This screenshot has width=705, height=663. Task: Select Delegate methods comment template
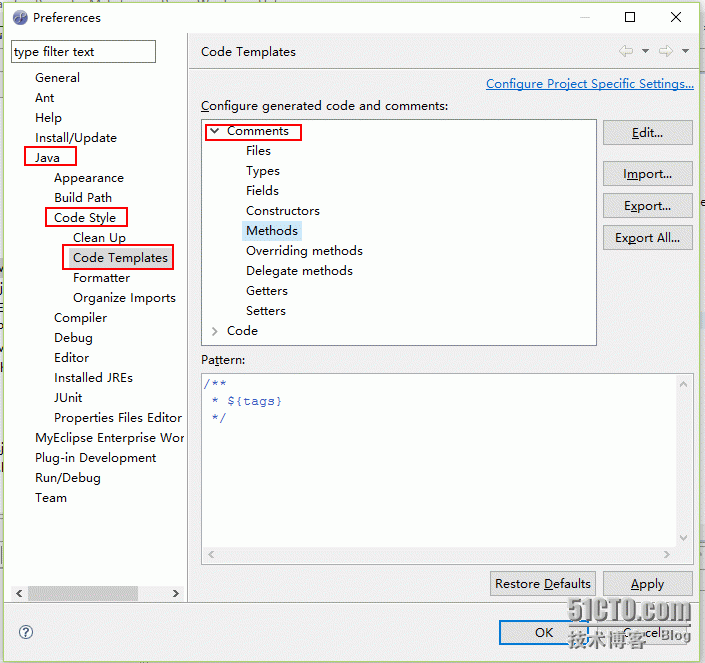tap(299, 271)
